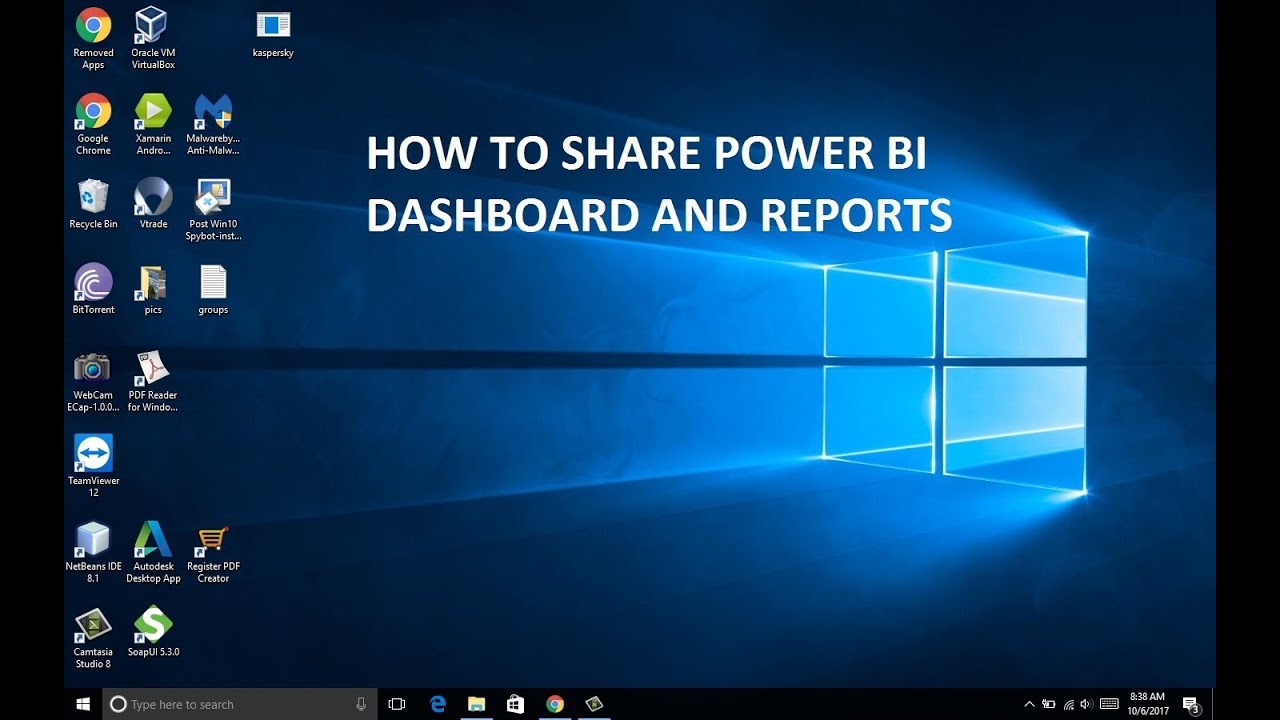Screen dimensions: 1280x720
Task: Switch to Camtasia recorder in taskbar
Action: [594, 704]
